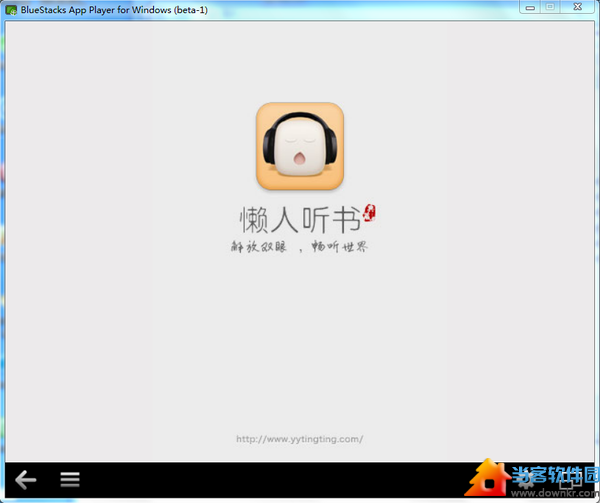600x503 pixels.
Task: Click the 懒人听书 app title text
Action: [x=300, y=220]
